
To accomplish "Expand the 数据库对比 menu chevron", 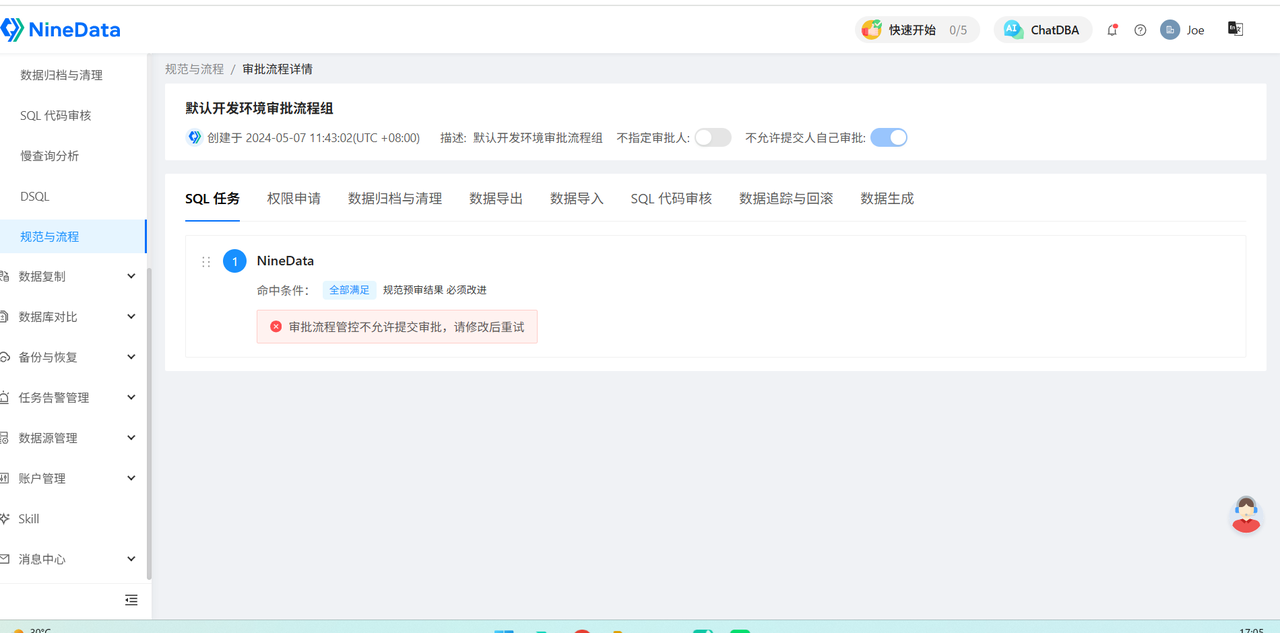I will pyautogui.click(x=131, y=317).
